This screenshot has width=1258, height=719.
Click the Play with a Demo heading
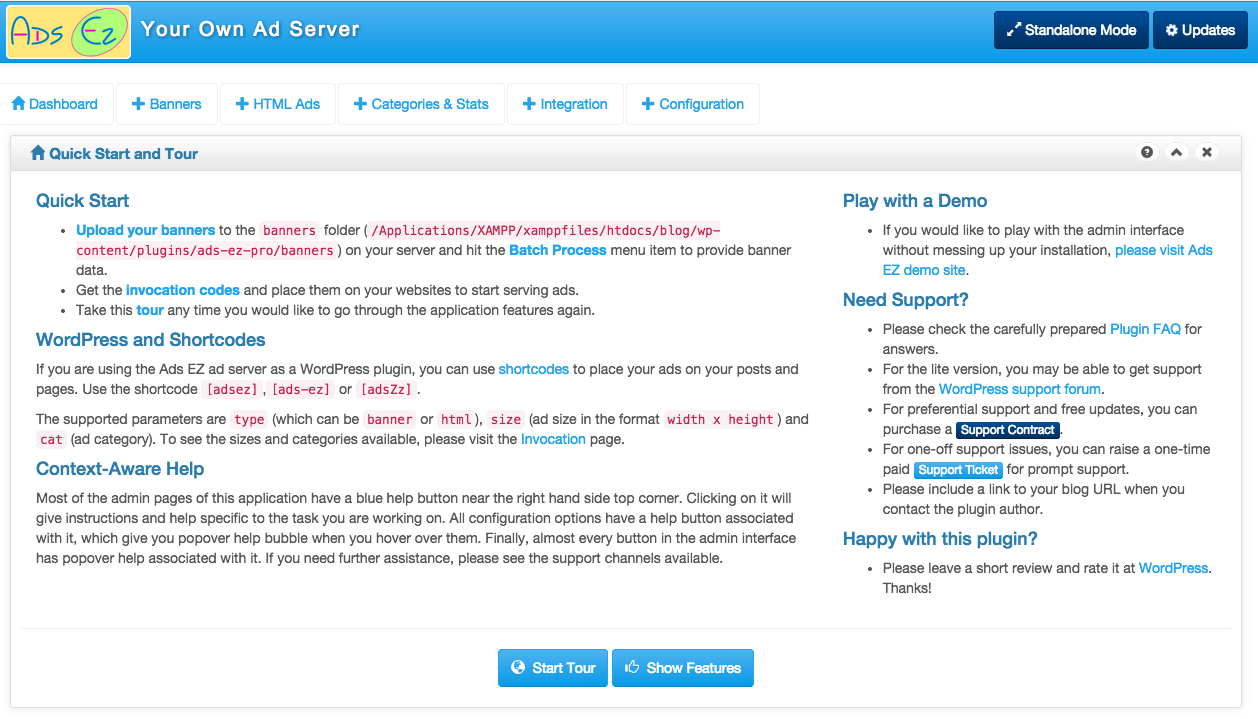pyautogui.click(x=915, y=200)
